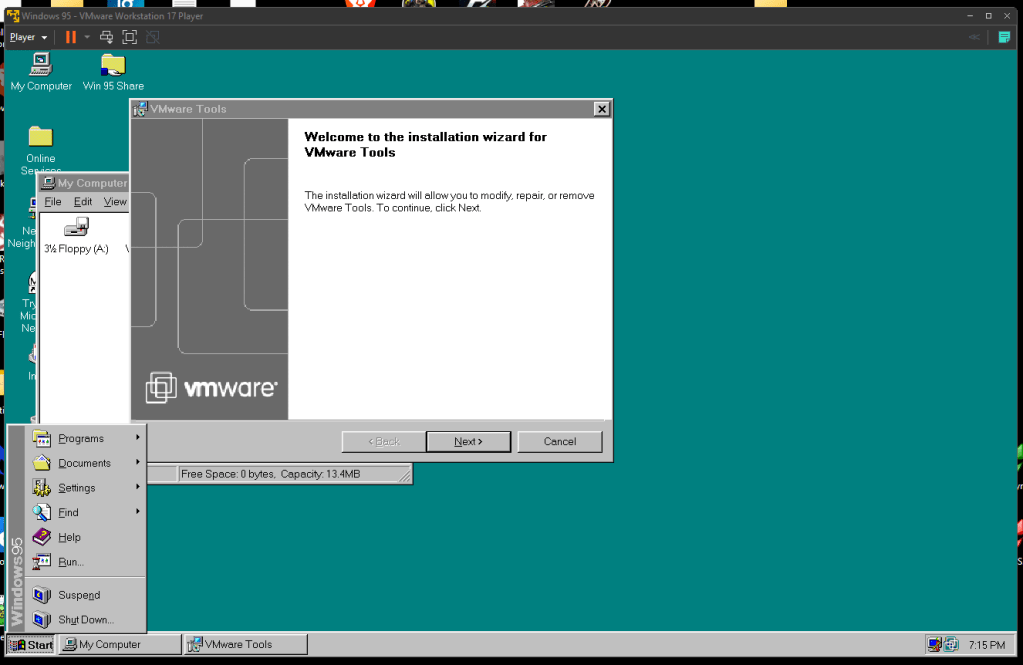Open the Player dropdown menu
The image size is (1023, 665).
coord(28,37)
